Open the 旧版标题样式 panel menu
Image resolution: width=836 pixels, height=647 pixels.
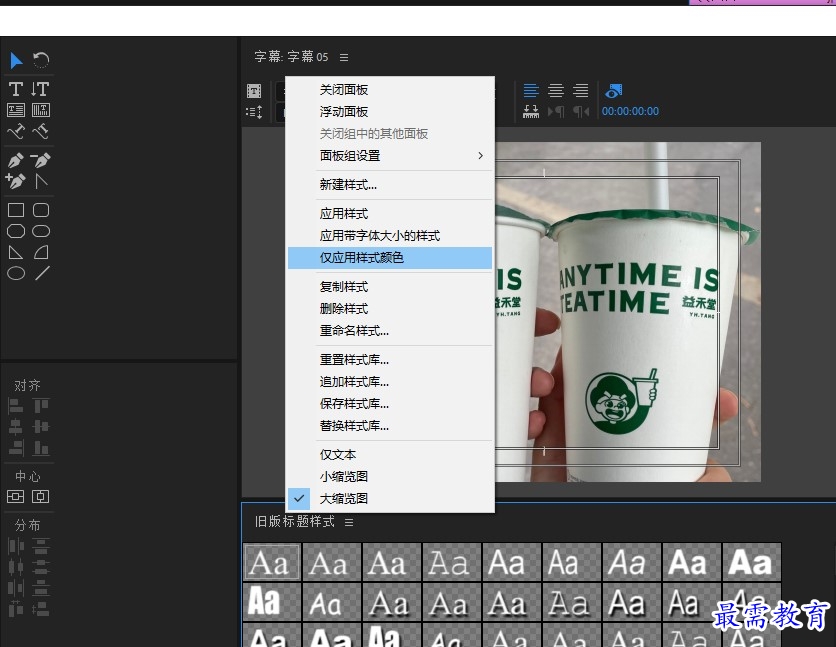(349, 522)
